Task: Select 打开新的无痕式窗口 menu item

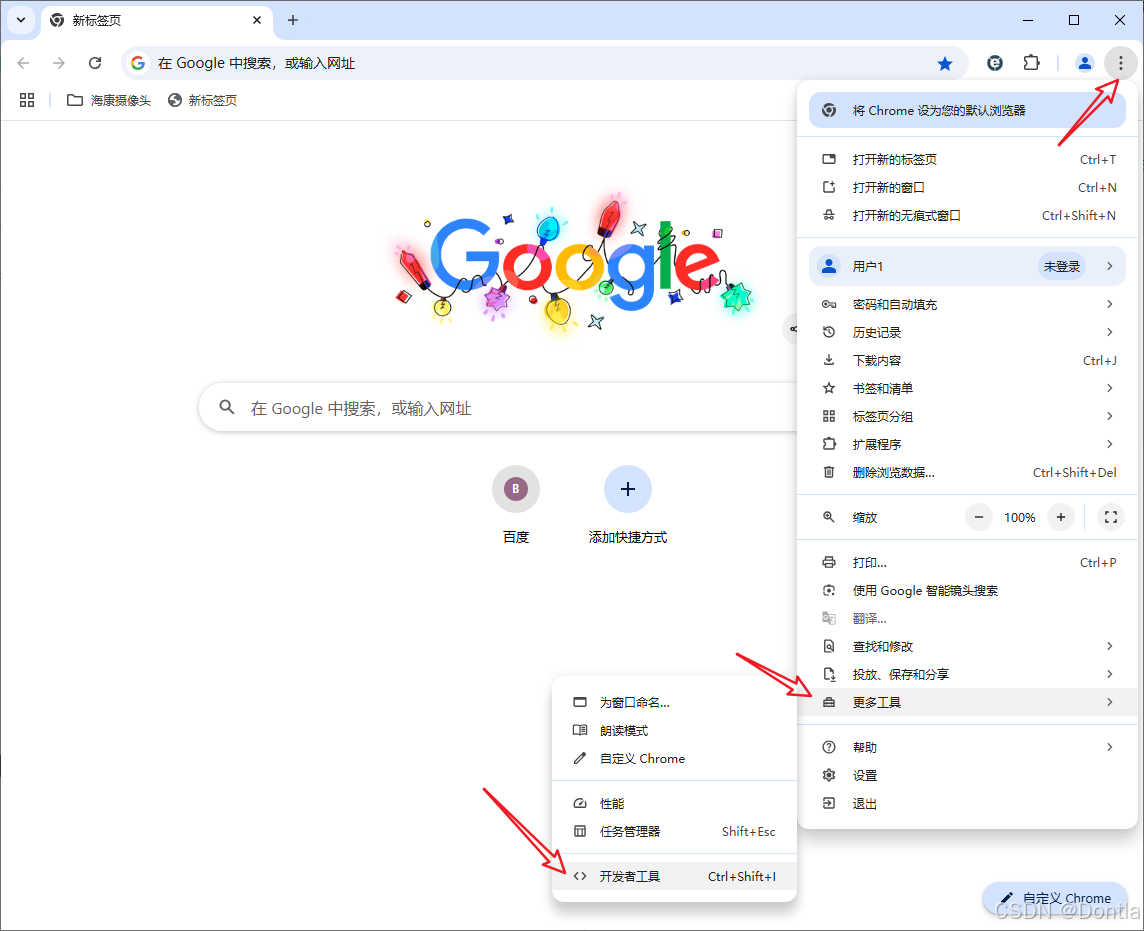Action: pyautogui.click(x=967, y=215)
